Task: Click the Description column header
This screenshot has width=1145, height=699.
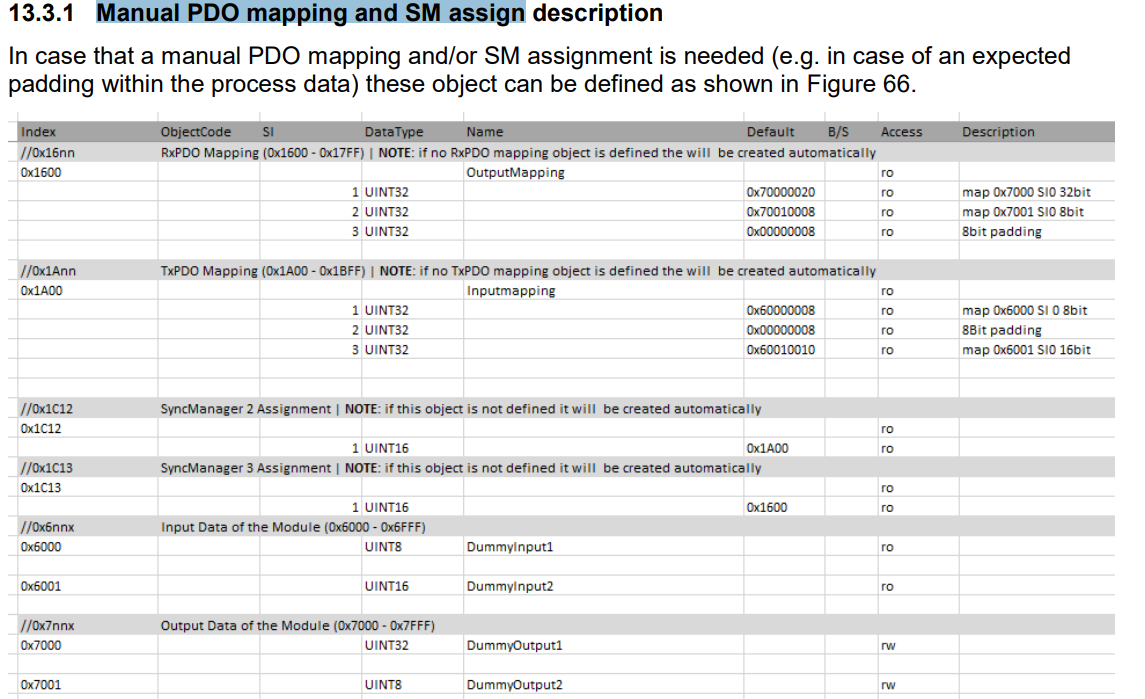Action: click(998, 131)
